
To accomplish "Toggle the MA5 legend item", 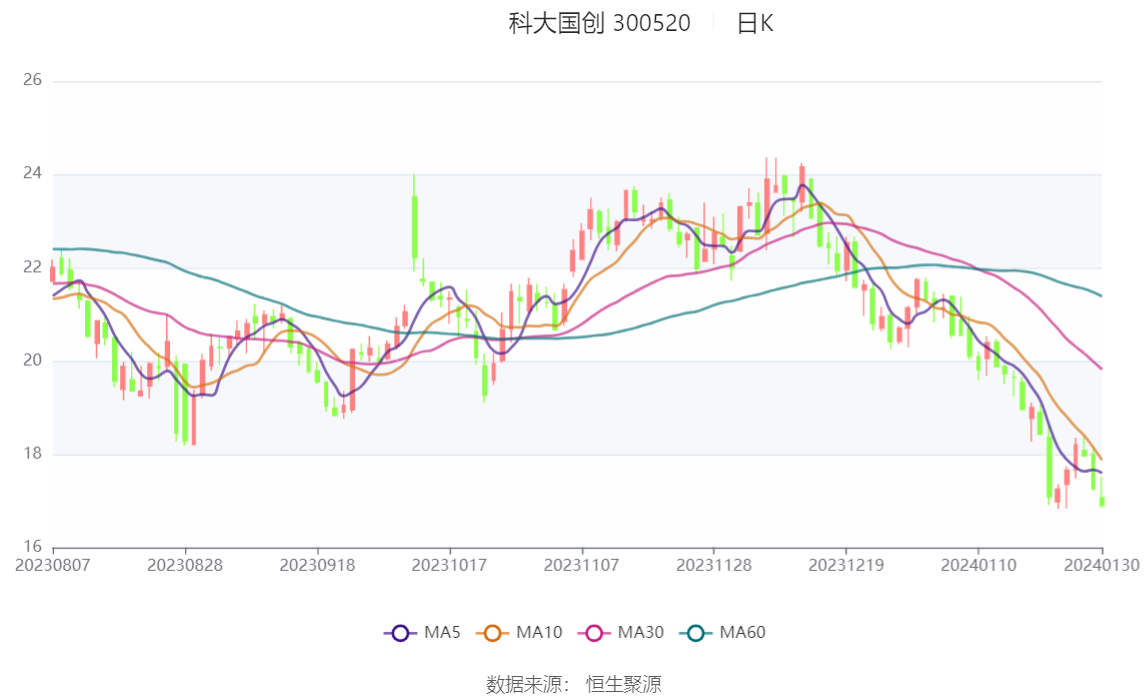I will tap(422, 632).
